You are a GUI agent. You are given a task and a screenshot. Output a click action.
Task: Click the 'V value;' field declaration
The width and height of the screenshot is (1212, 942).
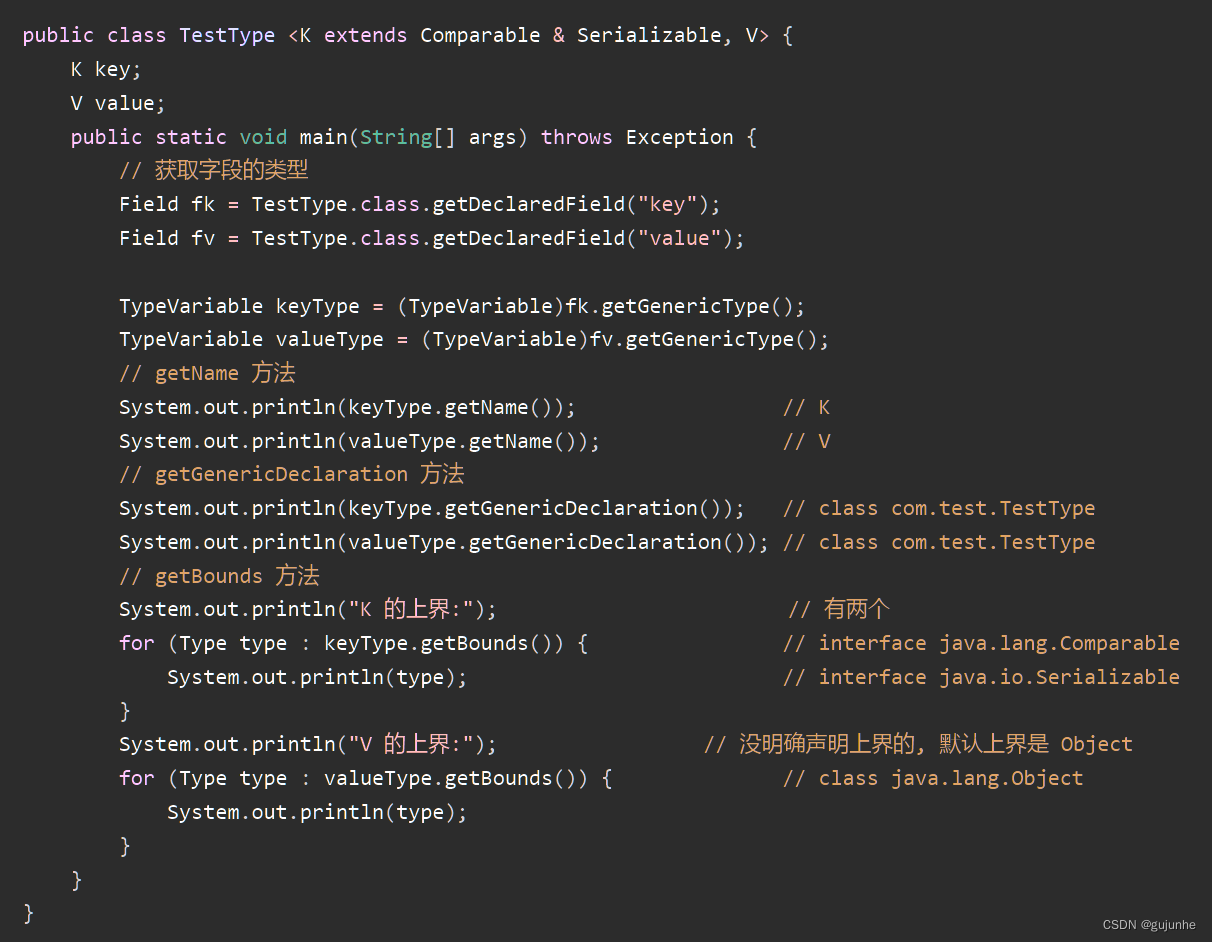point(118,103)
